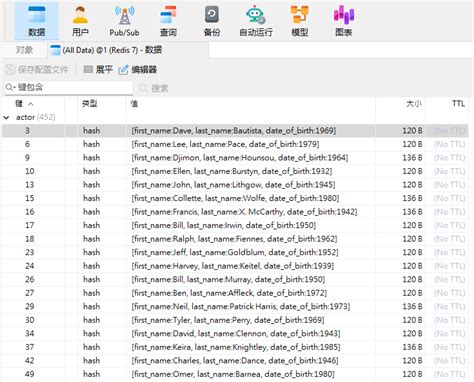
Task: Open the 用户 (User) icon
Action: click(x=80, y=21)
